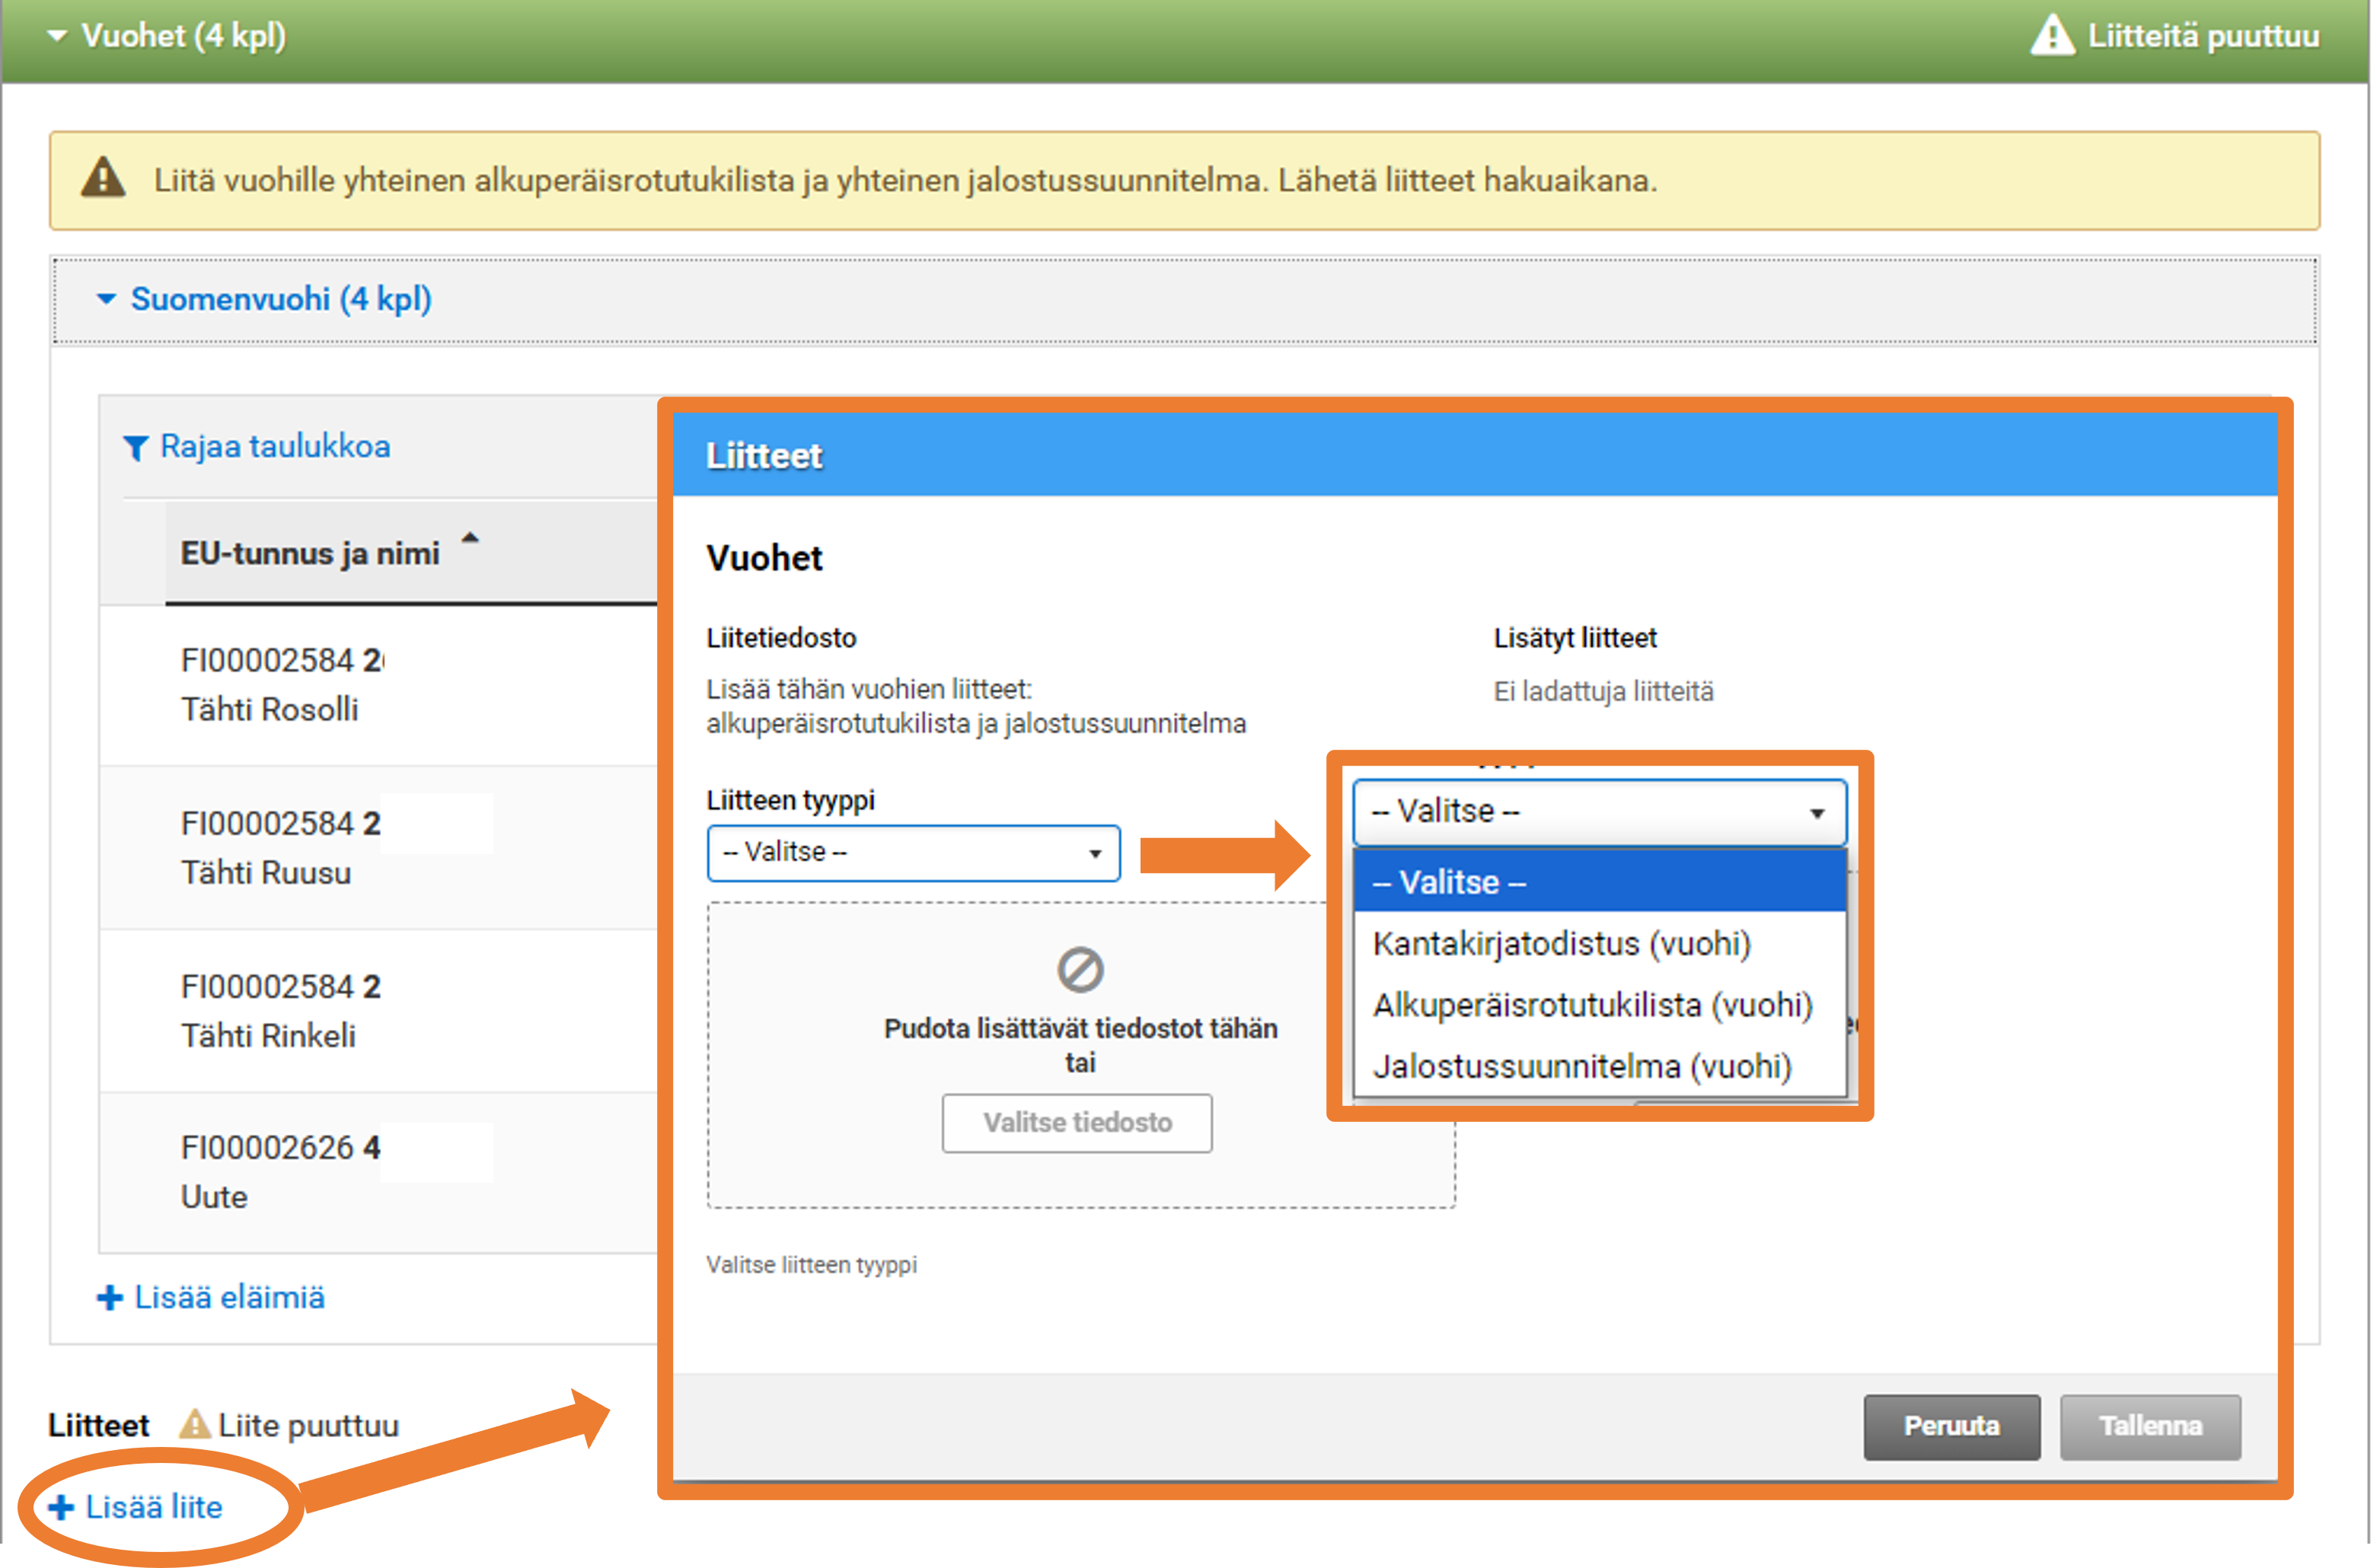Click the warning icon in the yellow notice banner
This screenshot has height=1568, width=2377.
(103, 180)
